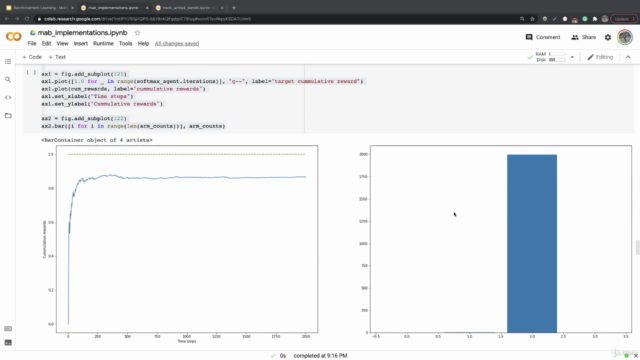The height and width of the screenshot is (360, 640).
Task: Collapse the header with the up chevron
Action: pyautogui.click(x=628, y=57)
